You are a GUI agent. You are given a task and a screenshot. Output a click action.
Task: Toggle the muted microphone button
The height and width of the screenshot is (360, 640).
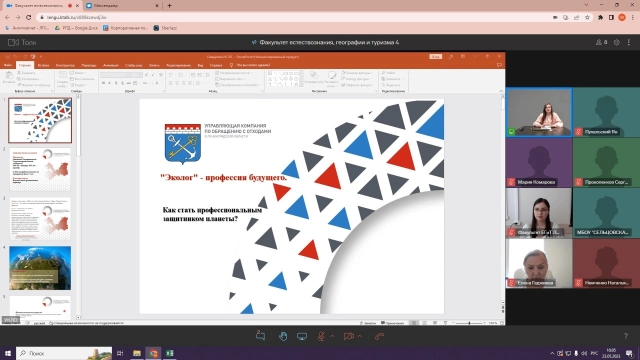[322, 336]
